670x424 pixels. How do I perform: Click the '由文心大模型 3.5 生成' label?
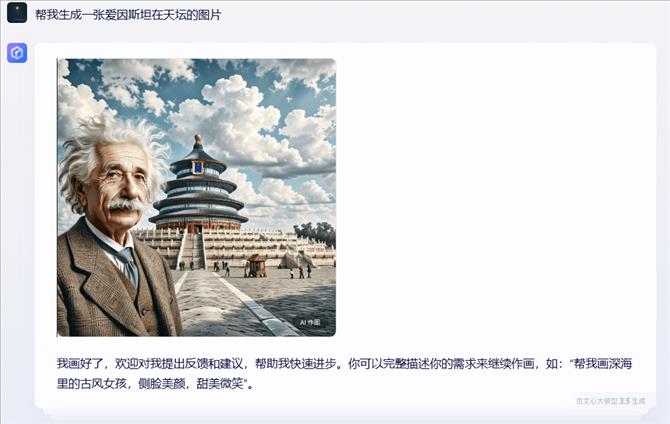pos(611,401)
